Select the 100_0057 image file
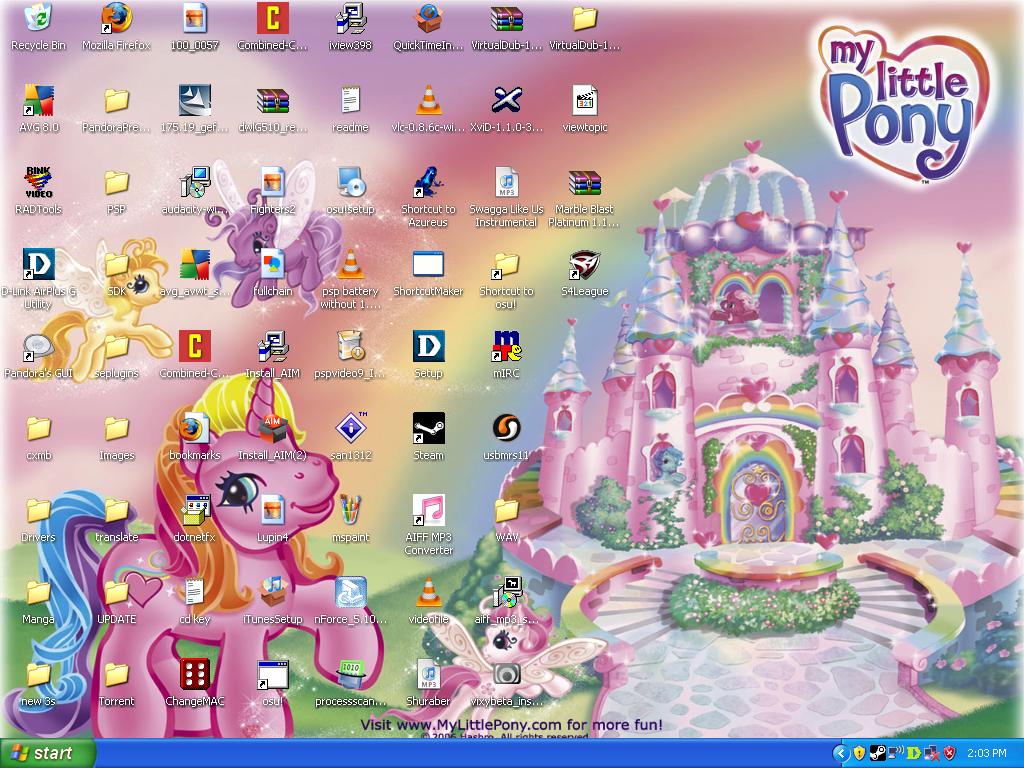 click(x=195, y=19)
